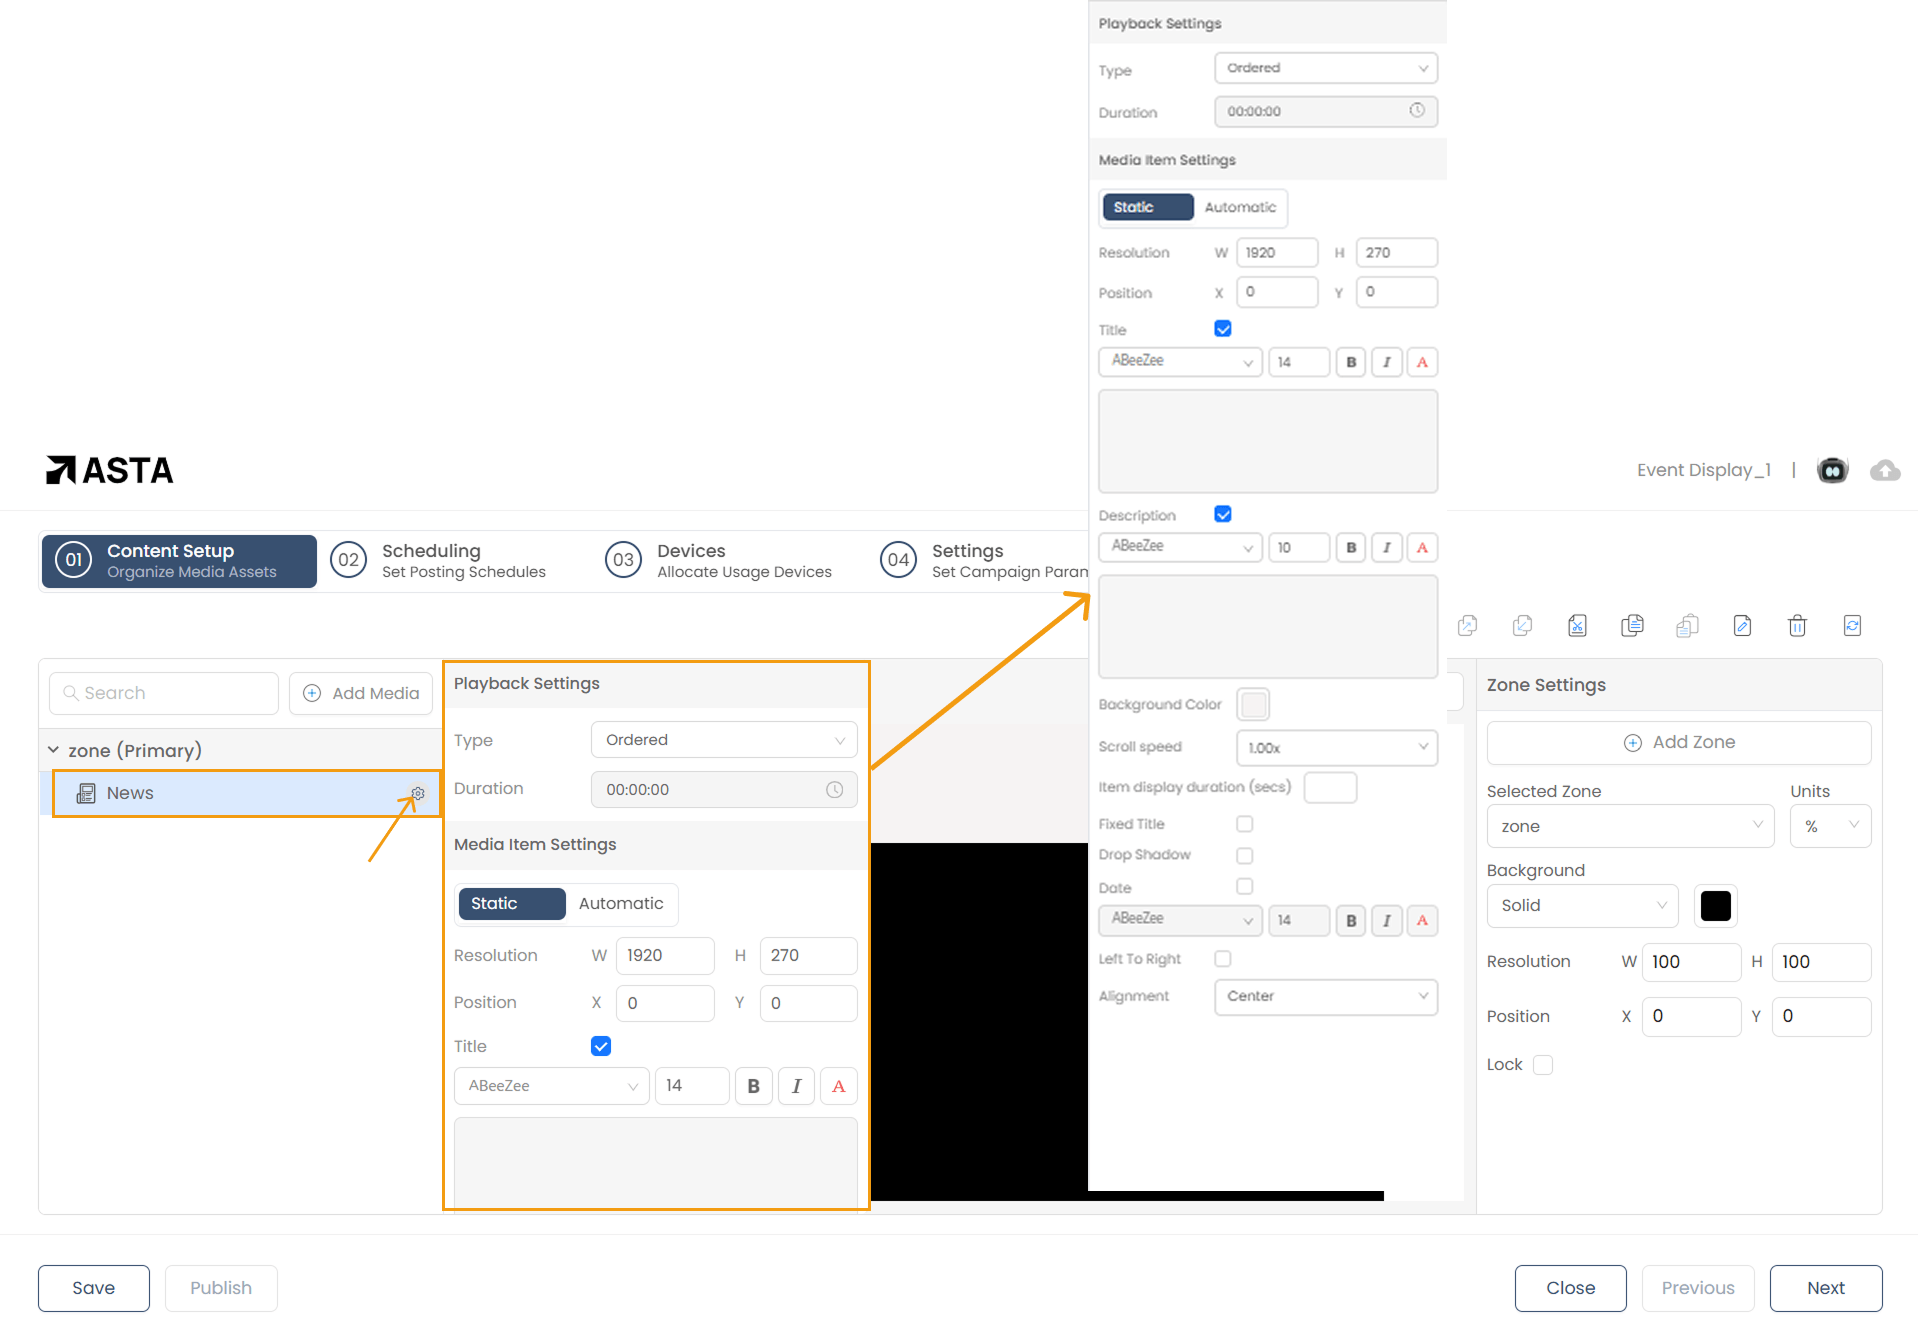Open settings gear on News item
Viewport: 1918px width, 1341px height.
(418, 793)
